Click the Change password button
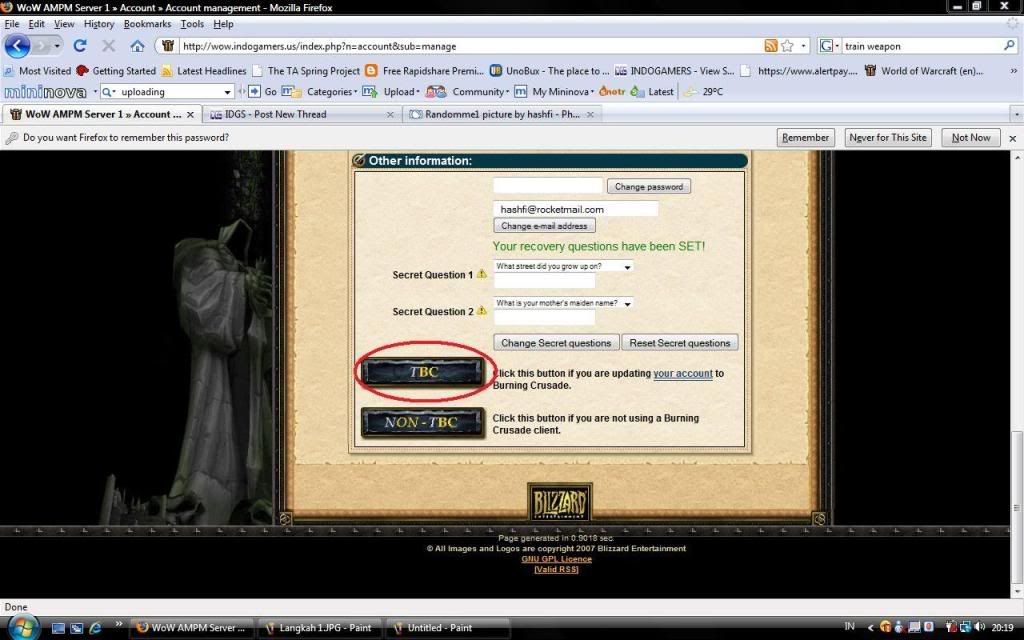 click(648, 186)
